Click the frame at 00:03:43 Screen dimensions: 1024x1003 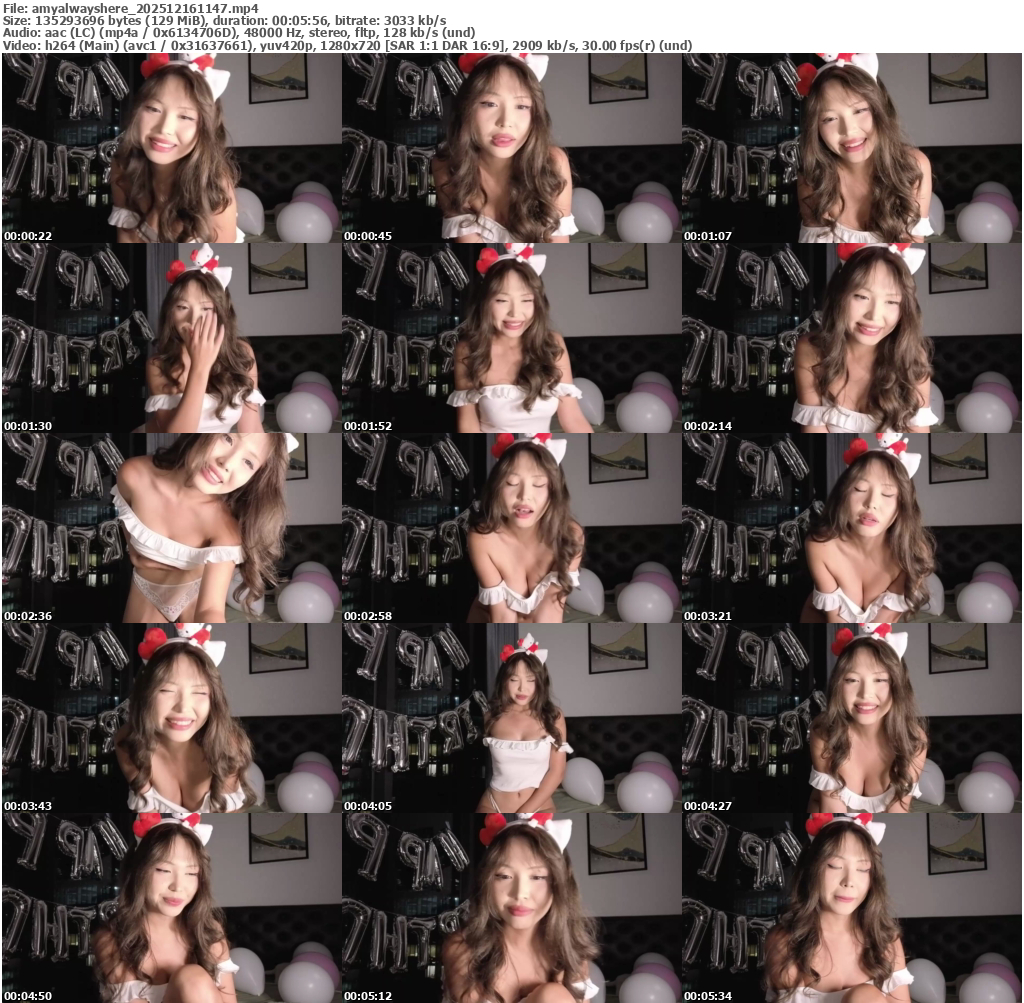click(171, 718)
